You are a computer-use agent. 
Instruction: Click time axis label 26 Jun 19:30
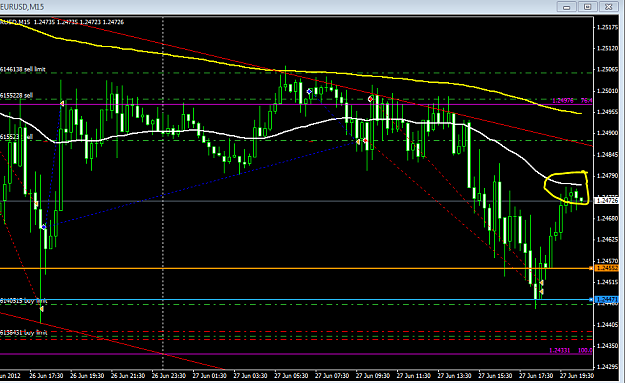coord(87,376)
